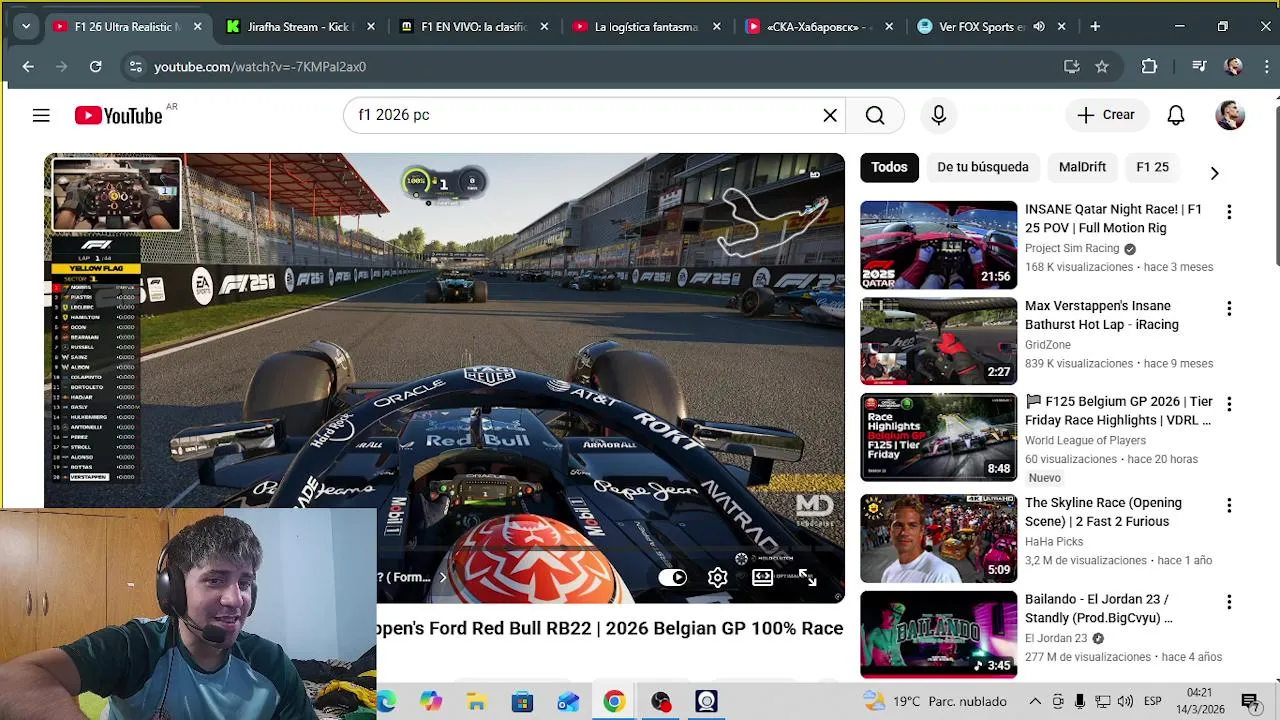
Task: Open Bailando El Jordan 23 thumbnail
Action: coord(938,634)
